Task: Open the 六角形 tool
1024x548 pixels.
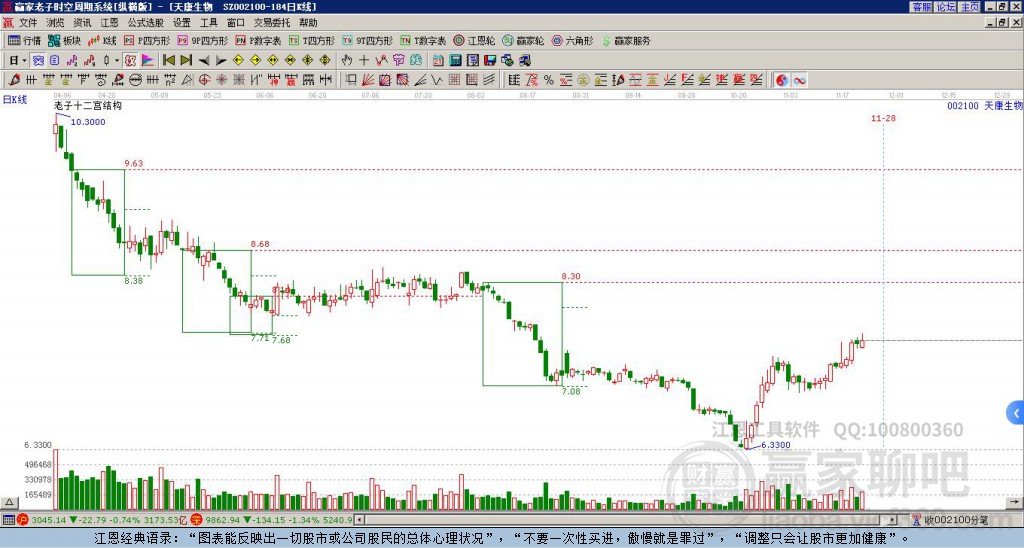Action: (x=572, y=40)
